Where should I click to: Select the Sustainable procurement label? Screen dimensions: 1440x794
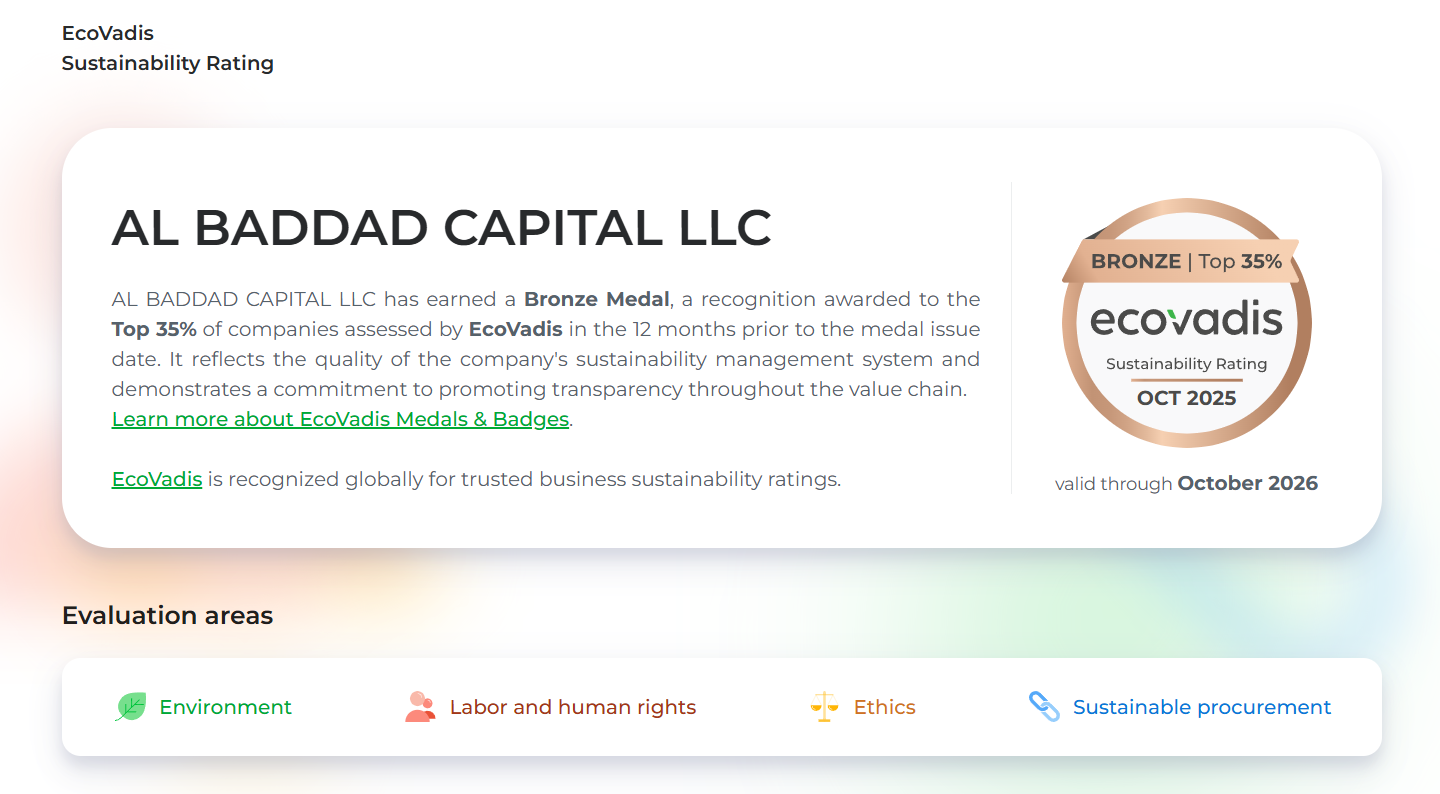coord(1201,707)
